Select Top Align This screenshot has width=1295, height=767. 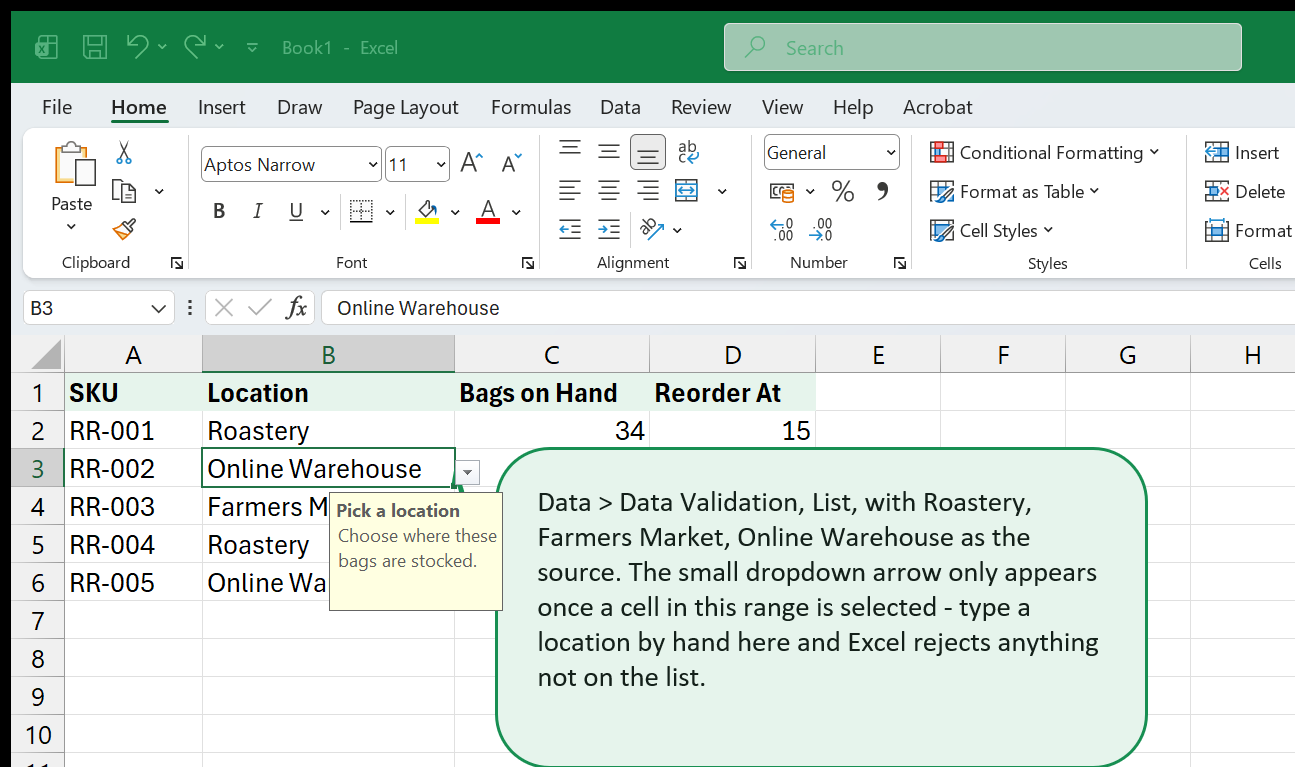tap(570, 151)
